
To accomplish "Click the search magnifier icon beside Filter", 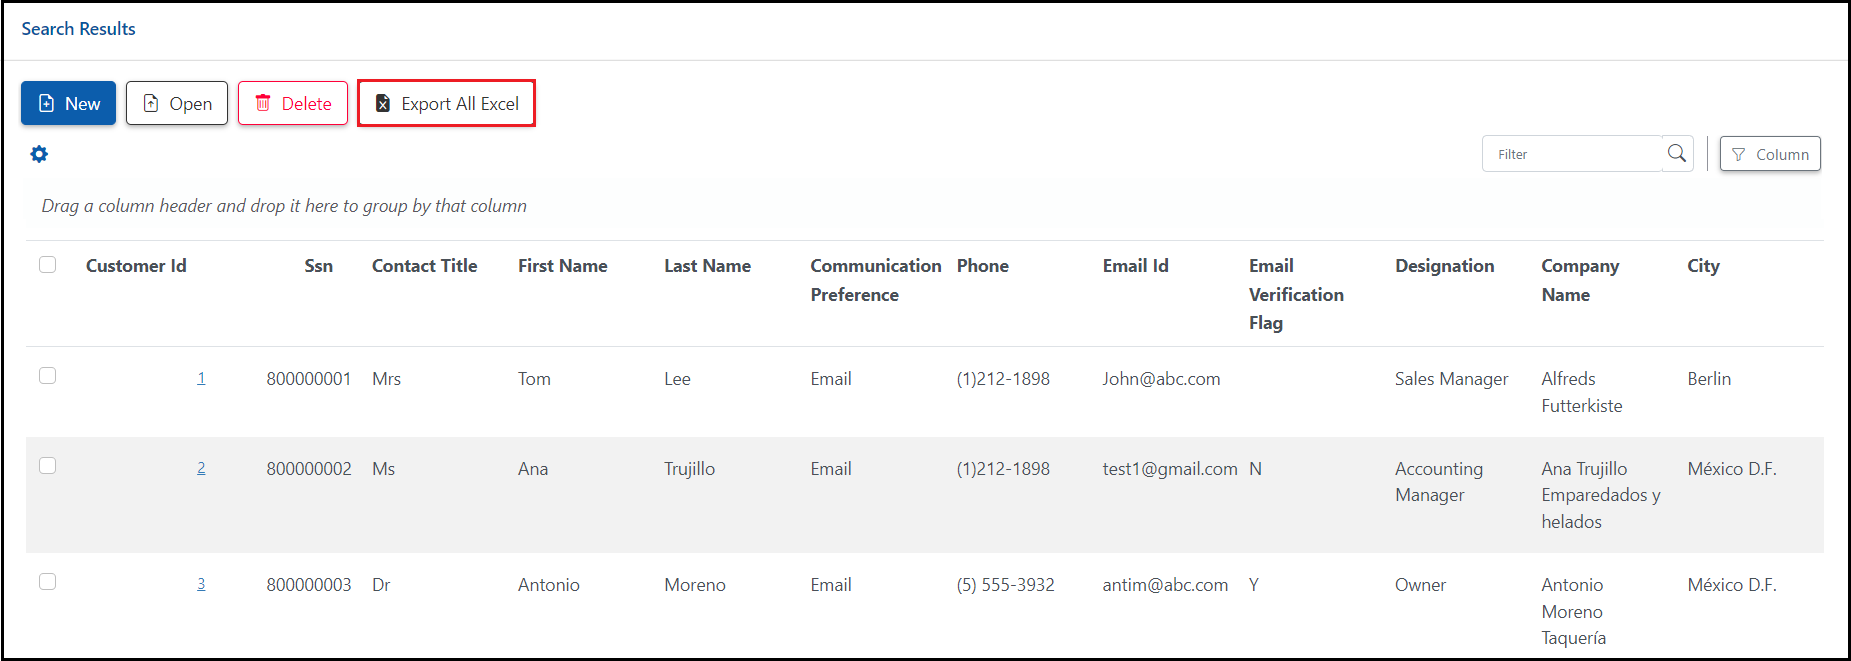I will pyautogui.click(x=1677, y=154).
